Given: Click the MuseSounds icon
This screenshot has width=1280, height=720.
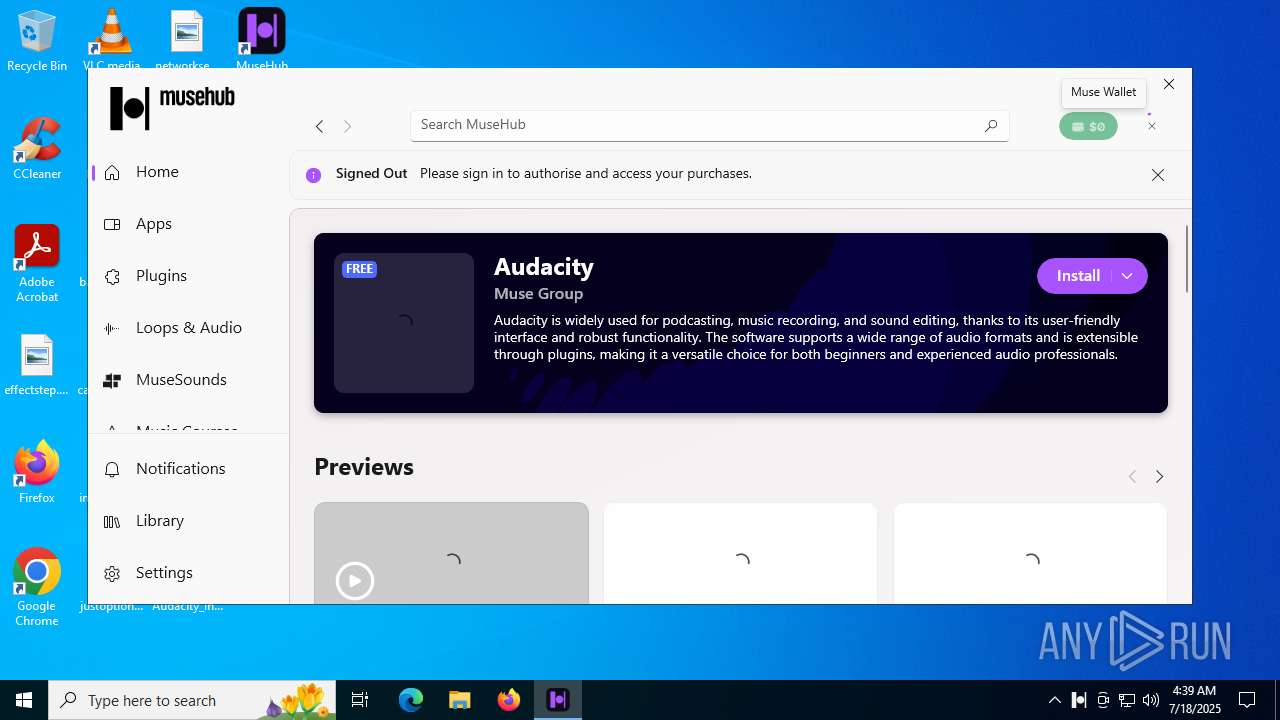Looking at the screenshot, I should pos(112,380).
